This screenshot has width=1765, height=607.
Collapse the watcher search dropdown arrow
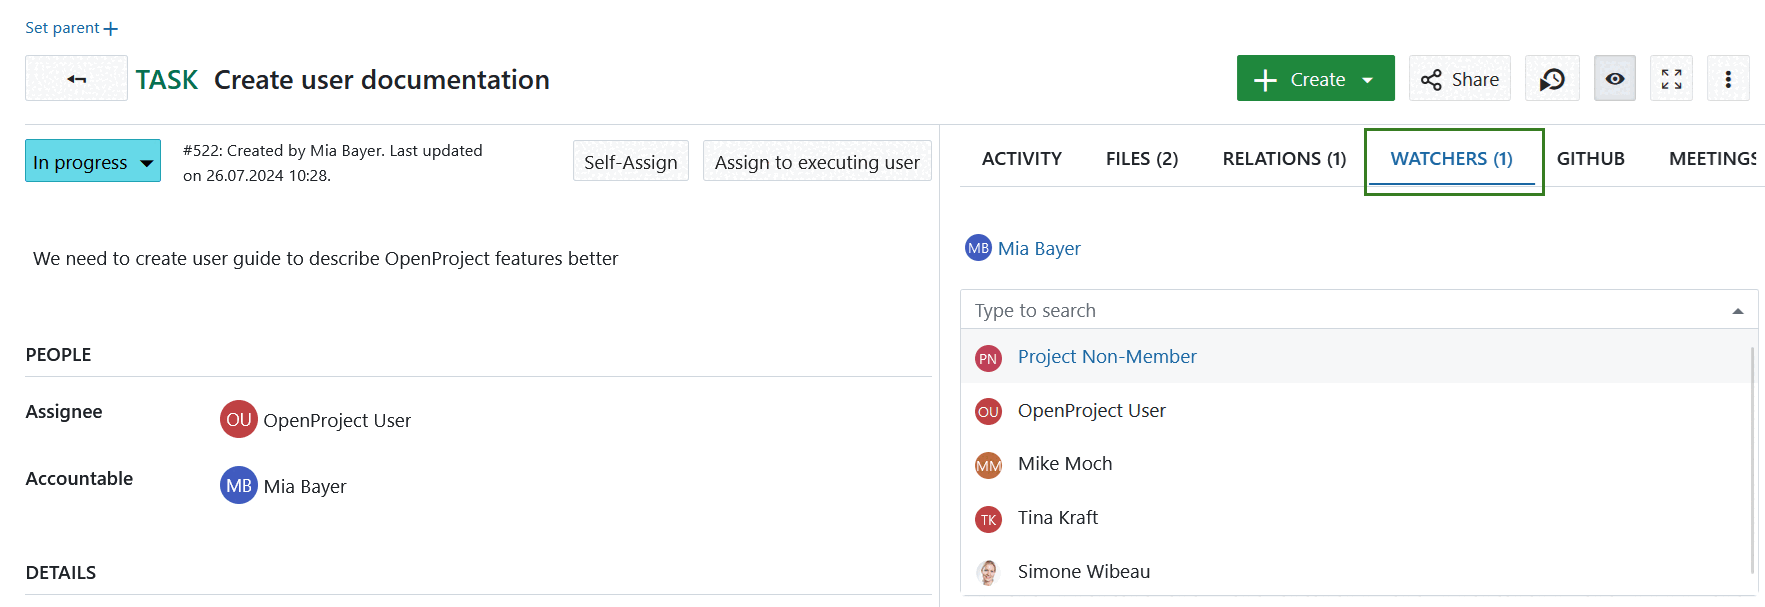(x=1737, y=311)
